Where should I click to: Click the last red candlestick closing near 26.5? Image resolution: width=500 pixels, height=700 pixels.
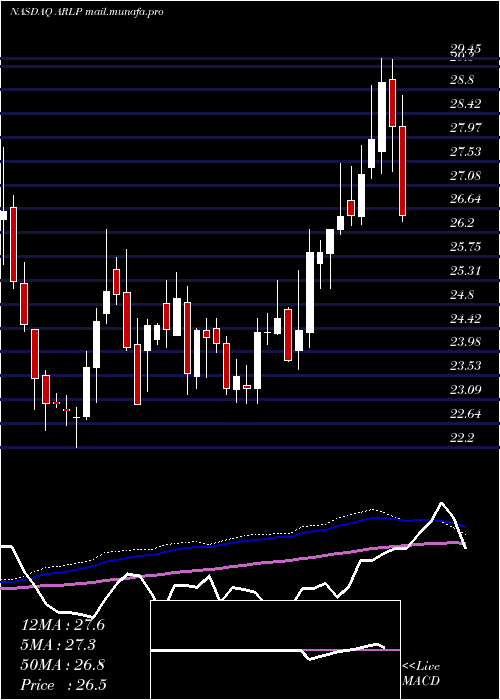coord(403,171)
